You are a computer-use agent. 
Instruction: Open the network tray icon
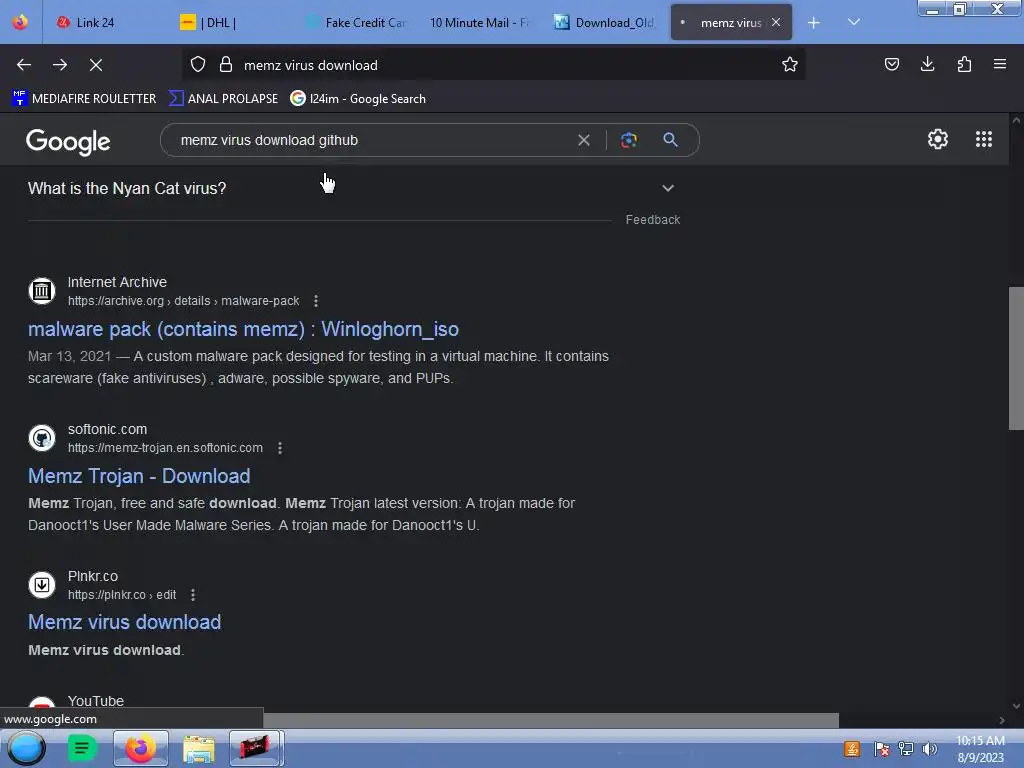(x=906, y=749)
